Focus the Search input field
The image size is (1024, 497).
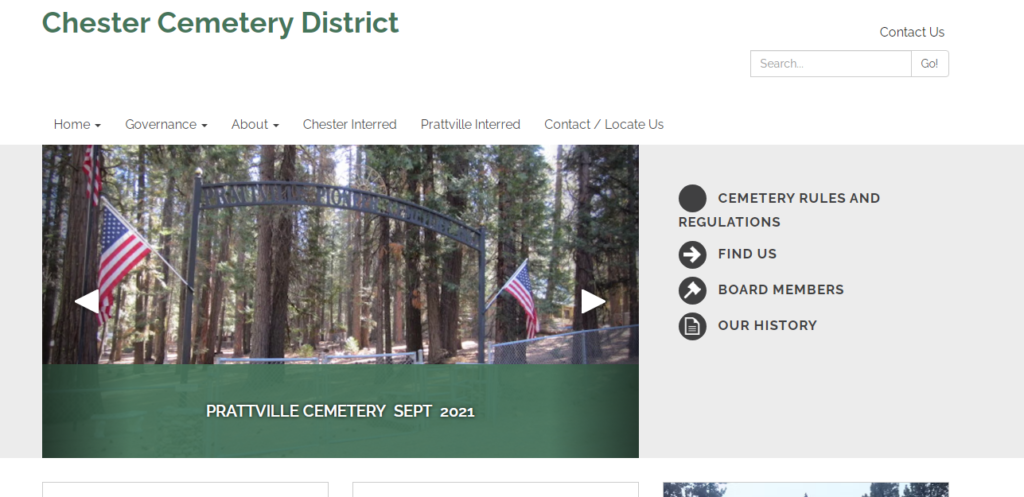831,63
